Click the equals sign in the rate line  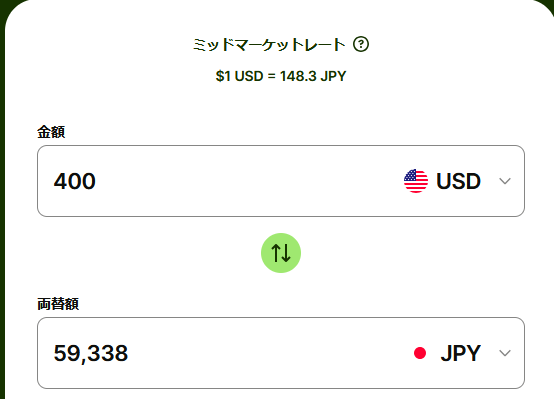[x=272, y=76]
